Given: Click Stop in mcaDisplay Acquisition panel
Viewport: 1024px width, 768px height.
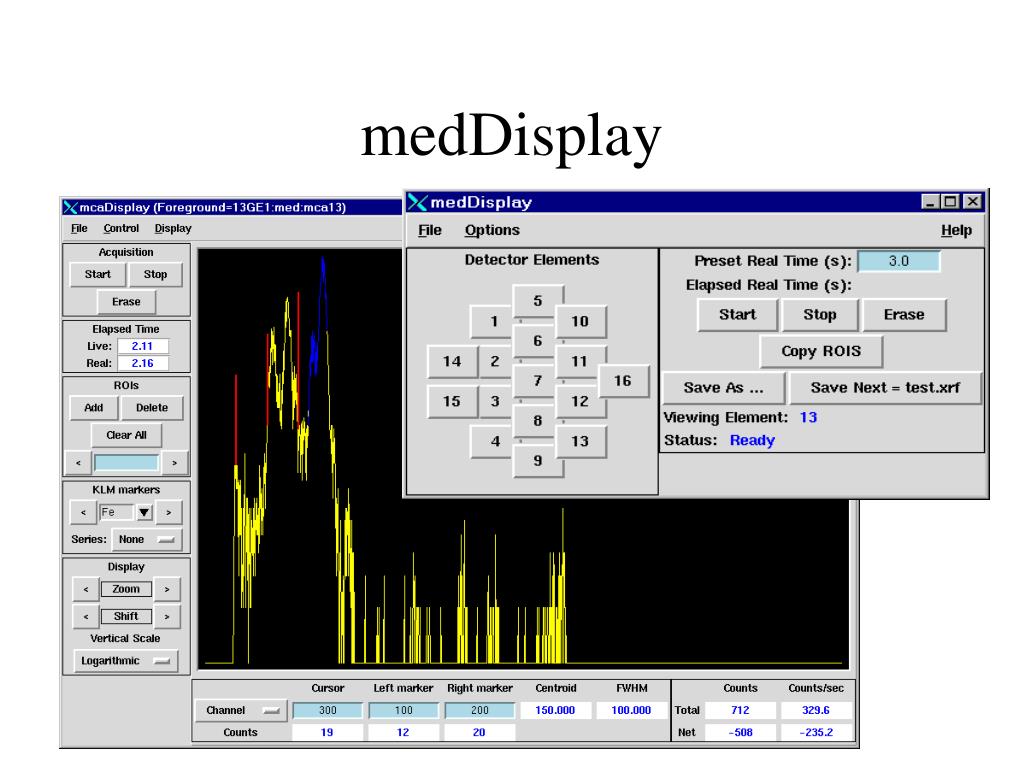Looking at the screenshot, I should pyautogui.click(x=155, y=275).
